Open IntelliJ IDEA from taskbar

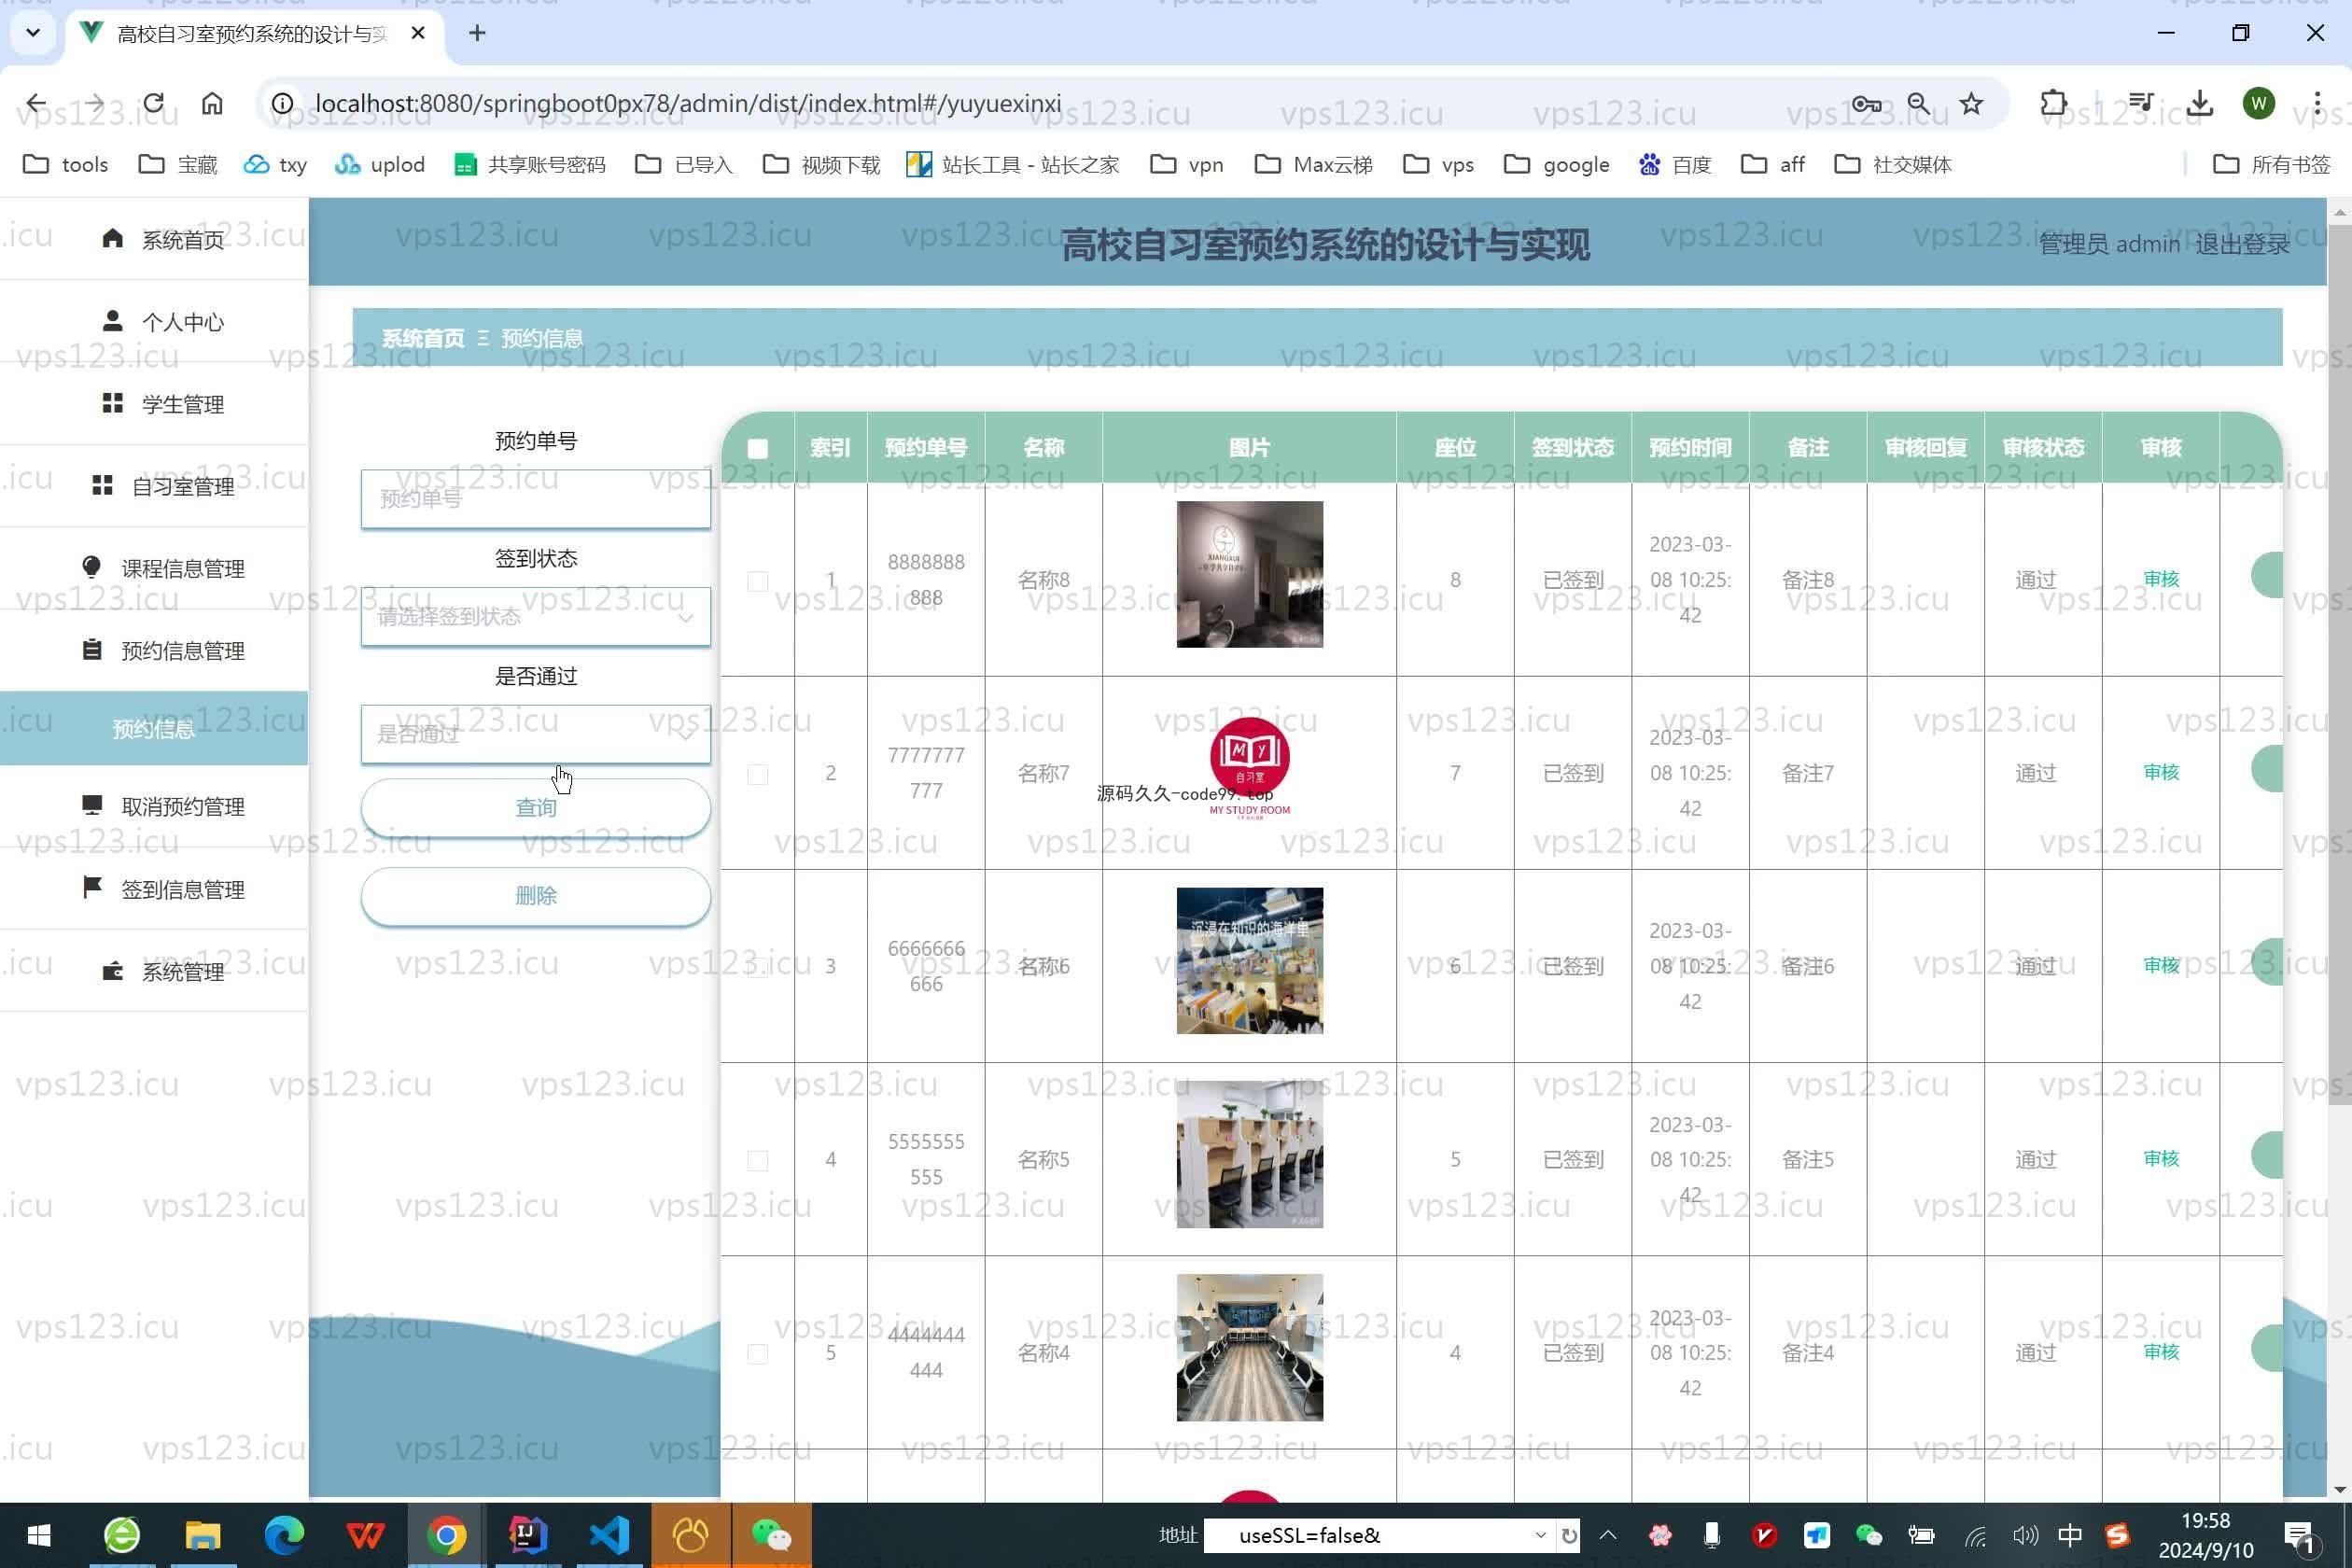527,1535
